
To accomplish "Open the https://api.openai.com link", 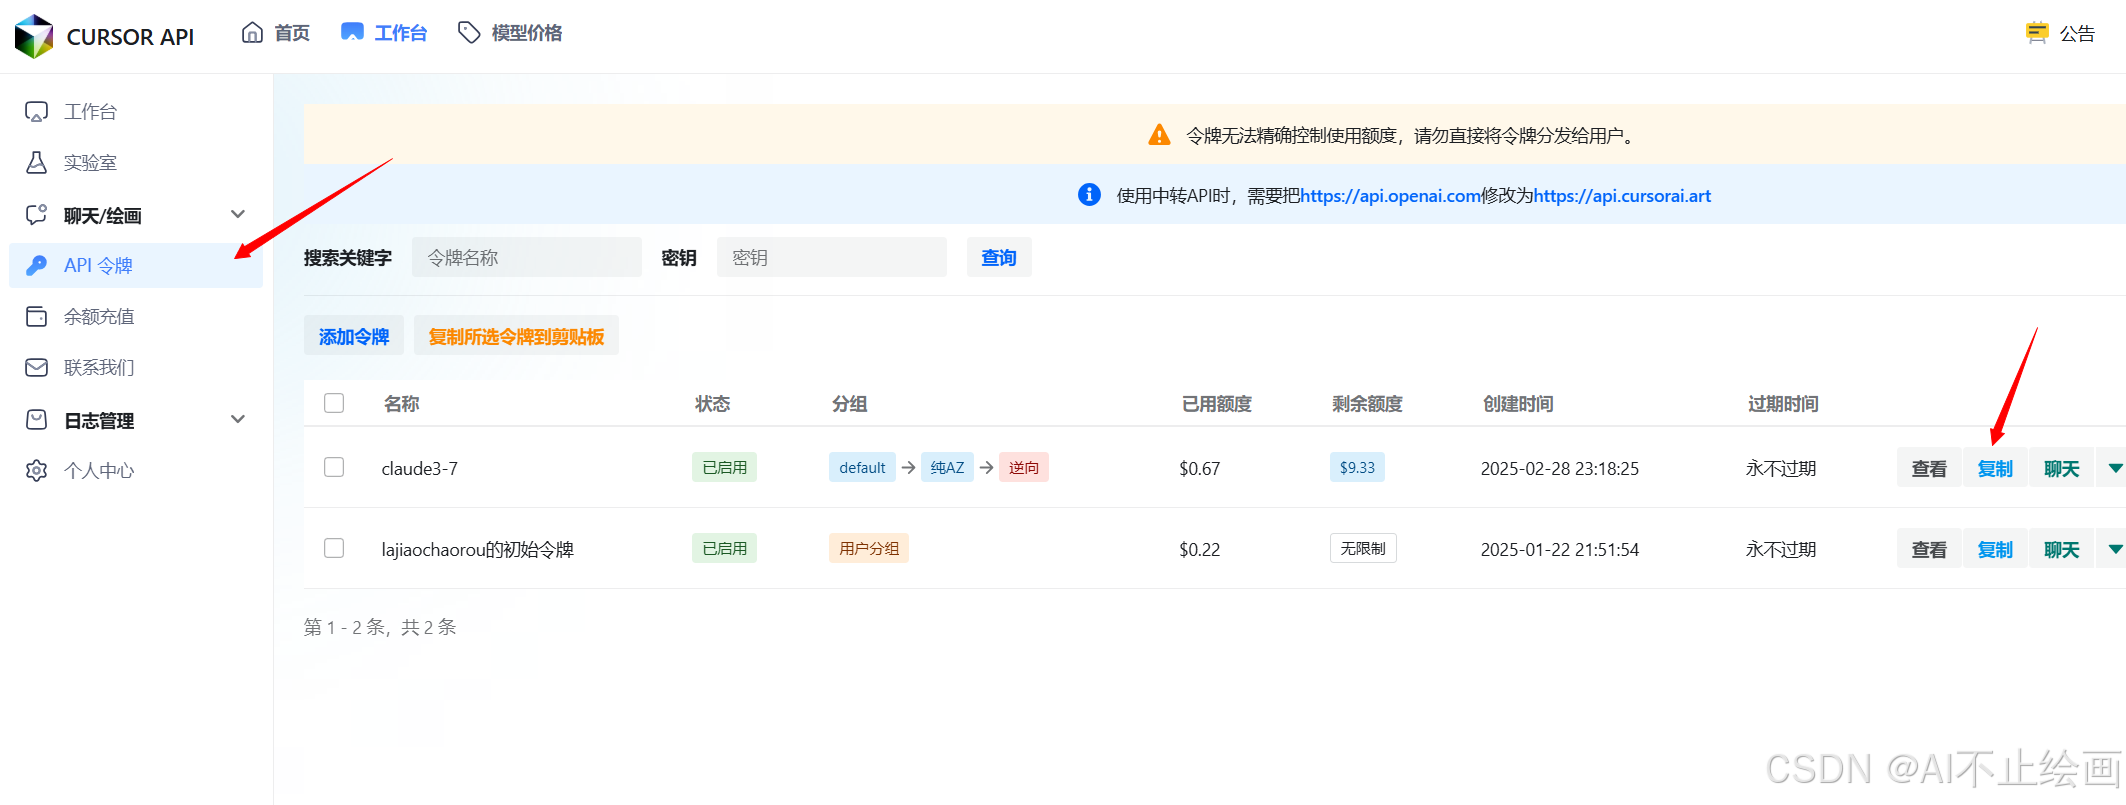I will (1391, 195).
